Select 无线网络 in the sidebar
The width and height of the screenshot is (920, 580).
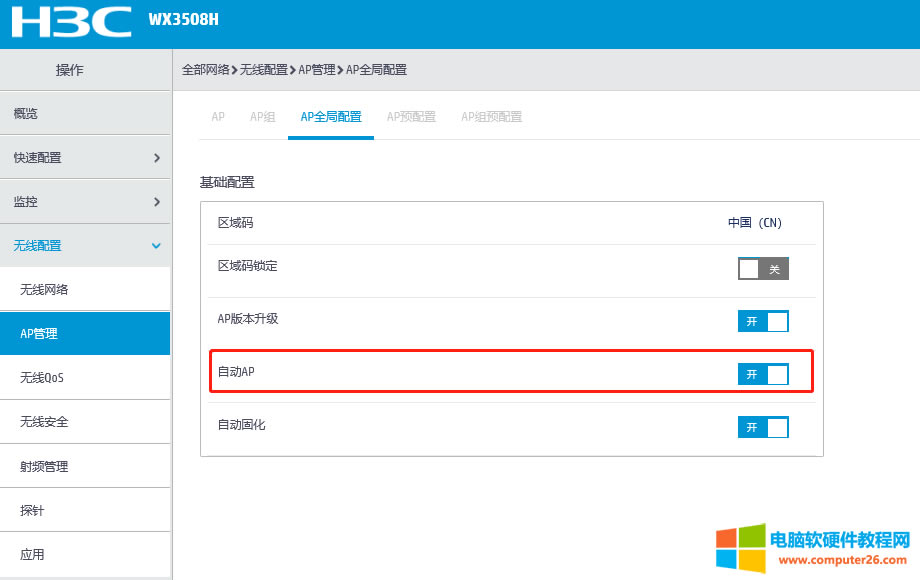44,290
